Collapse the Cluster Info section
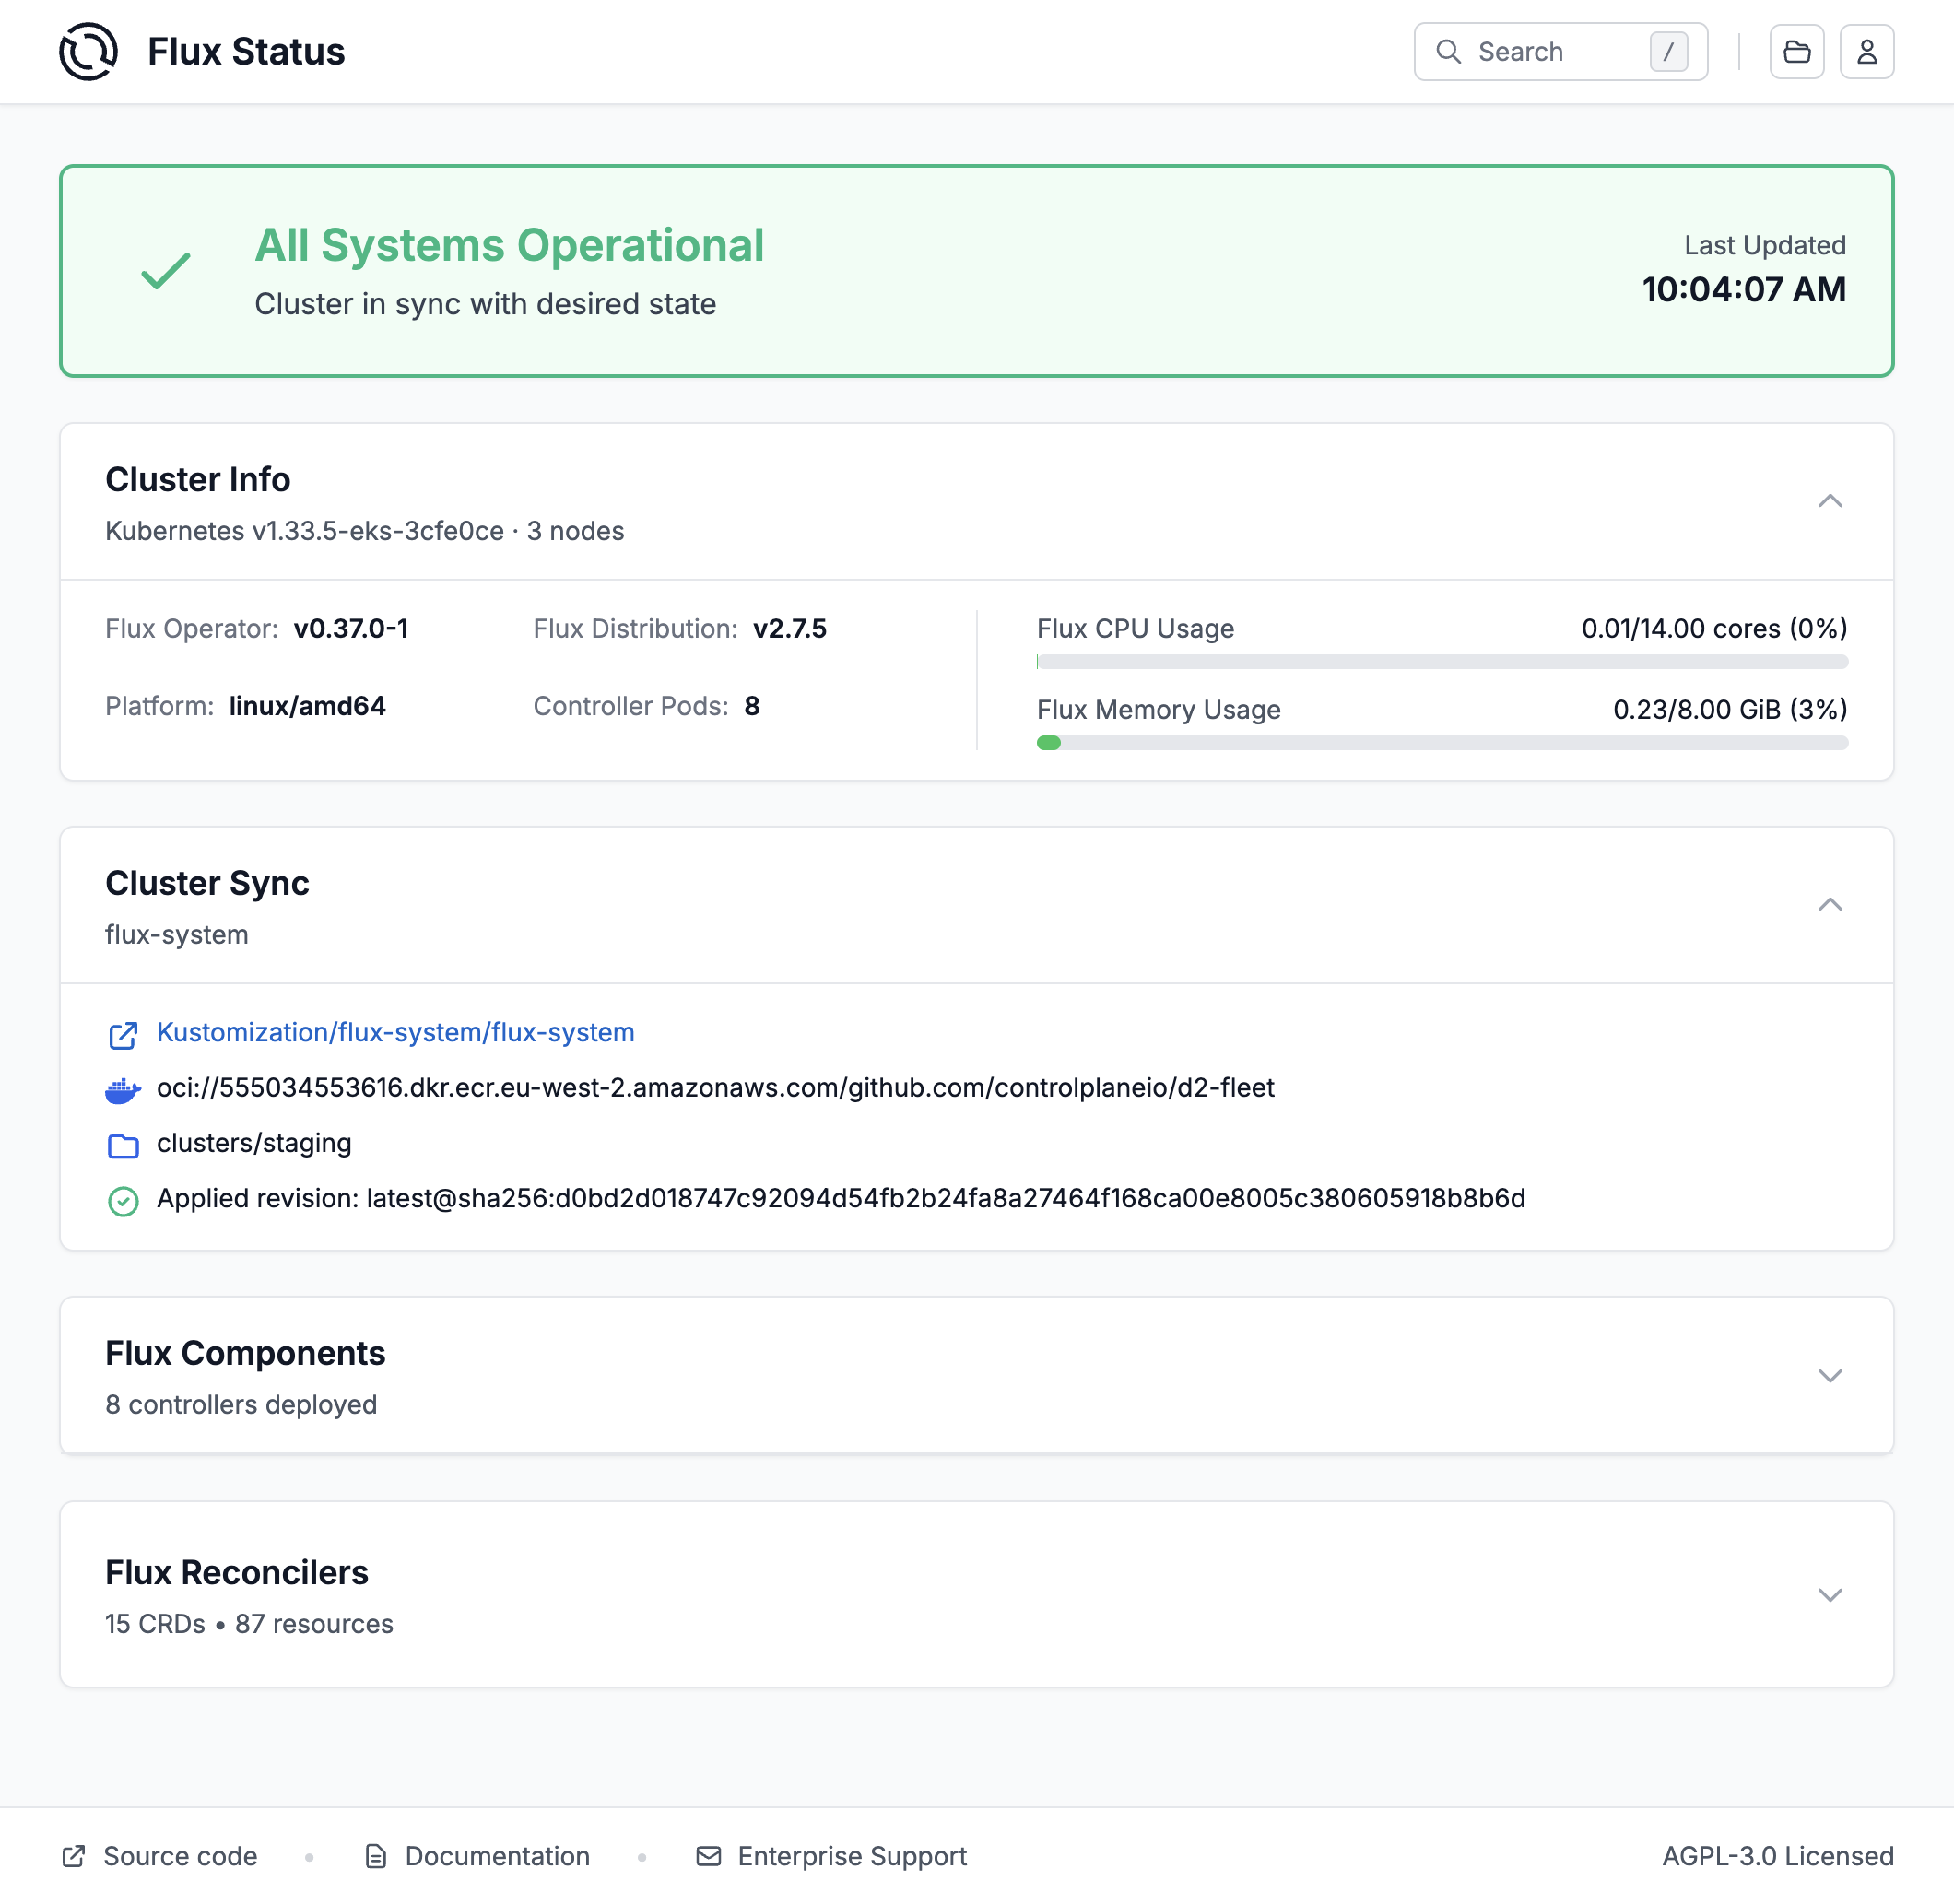 click(x=1831, y=502)
